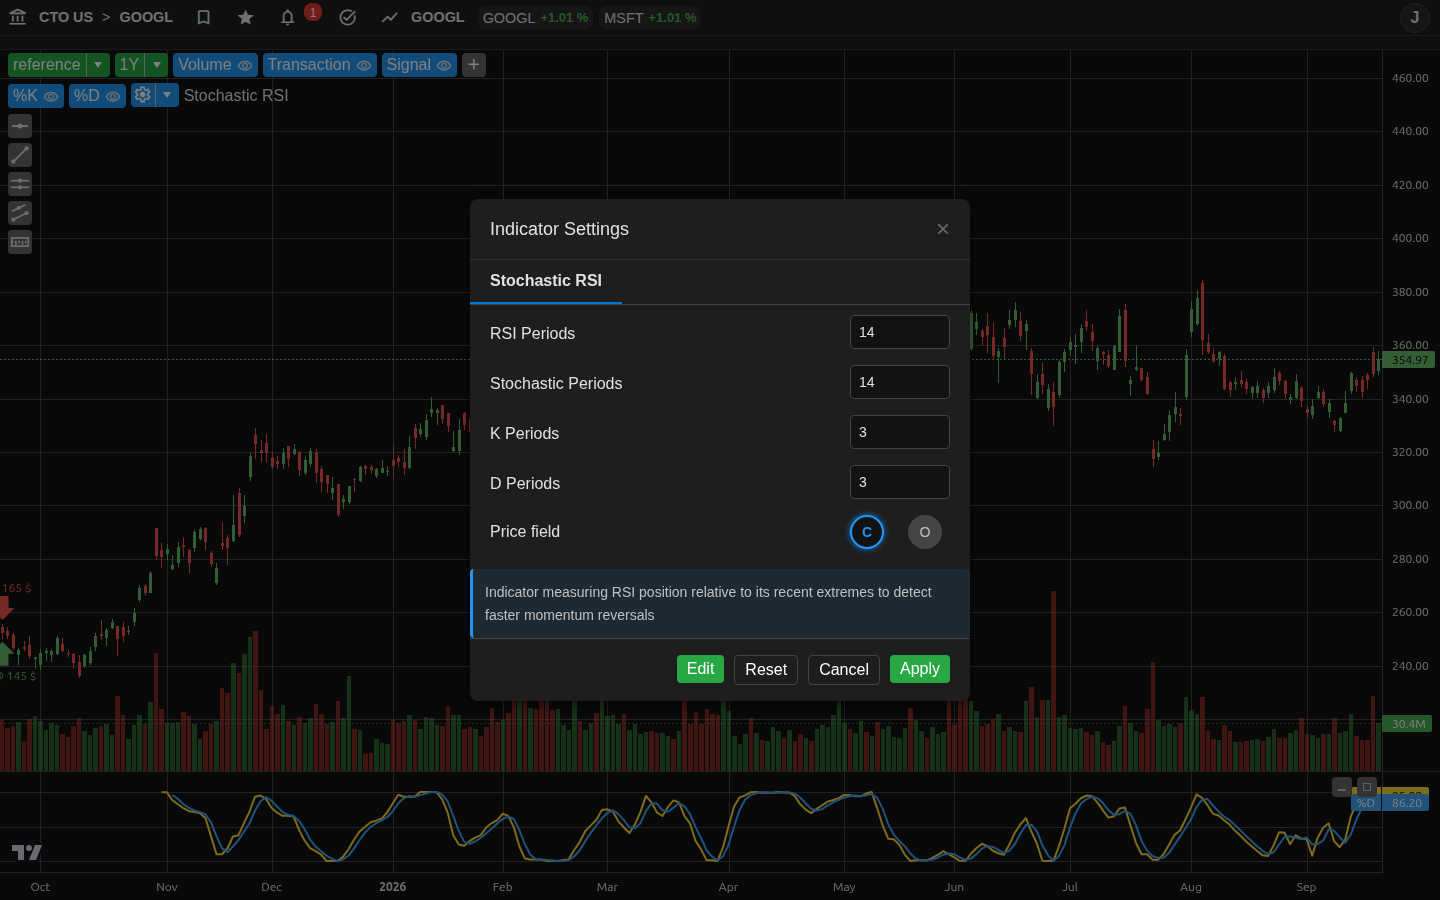Select the trend line drawing tool

click(20, 155)
